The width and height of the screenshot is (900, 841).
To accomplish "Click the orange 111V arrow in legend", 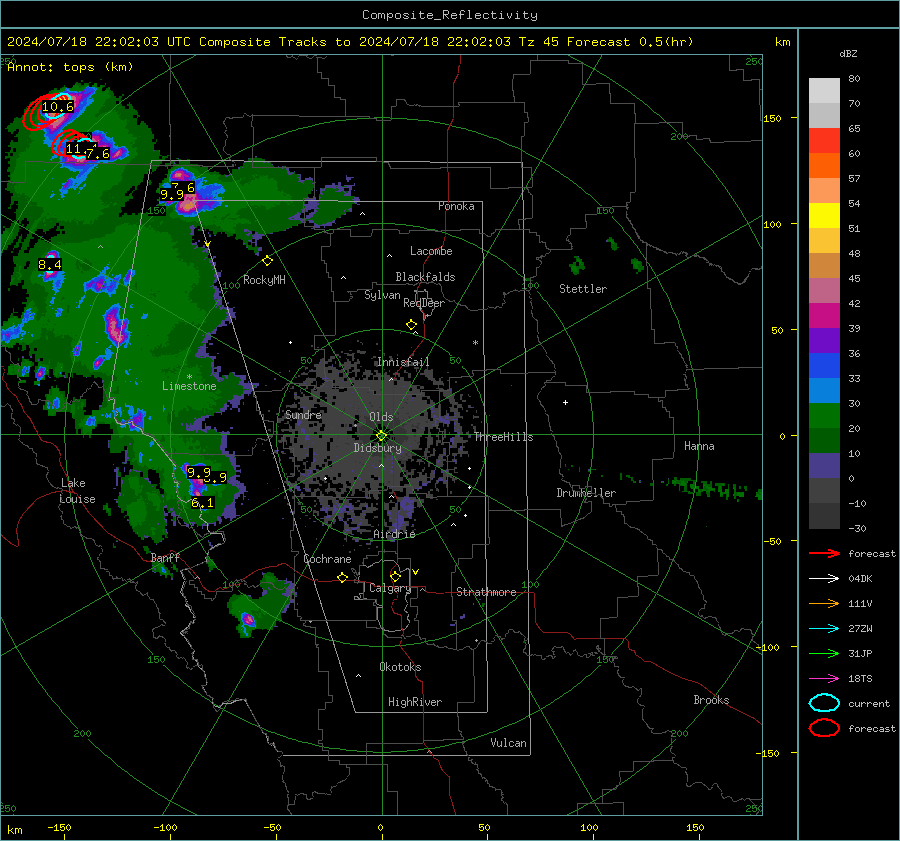I will pyautogui.click(x=824, y=603).
